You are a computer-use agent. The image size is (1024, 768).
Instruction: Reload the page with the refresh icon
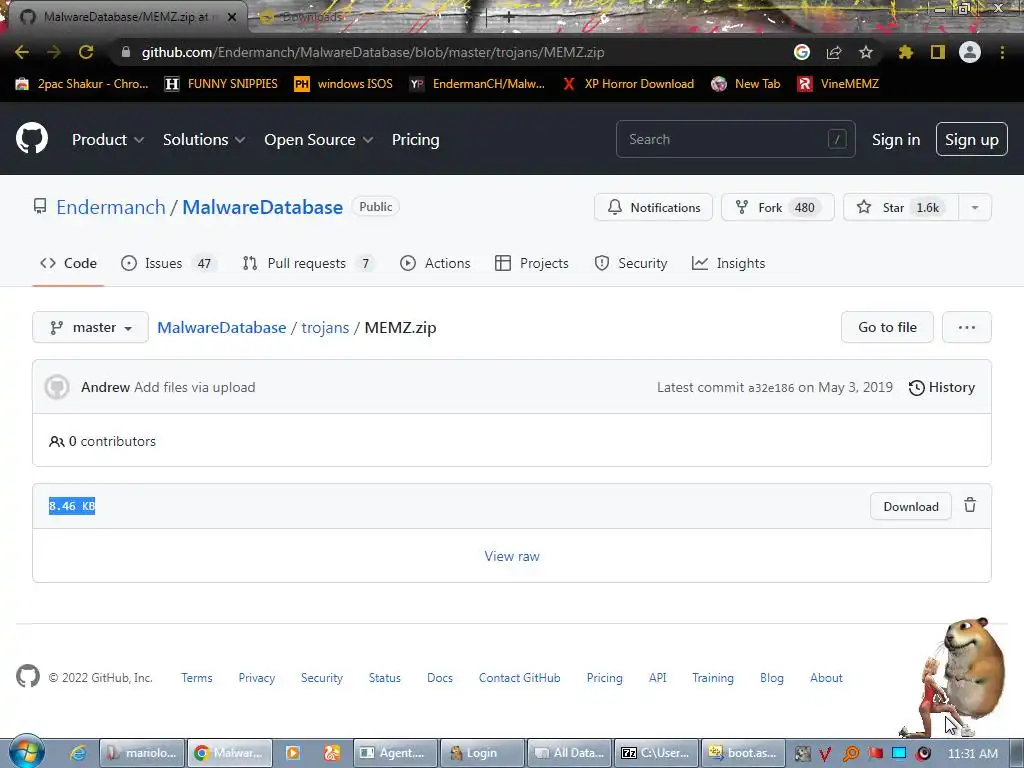86,52
